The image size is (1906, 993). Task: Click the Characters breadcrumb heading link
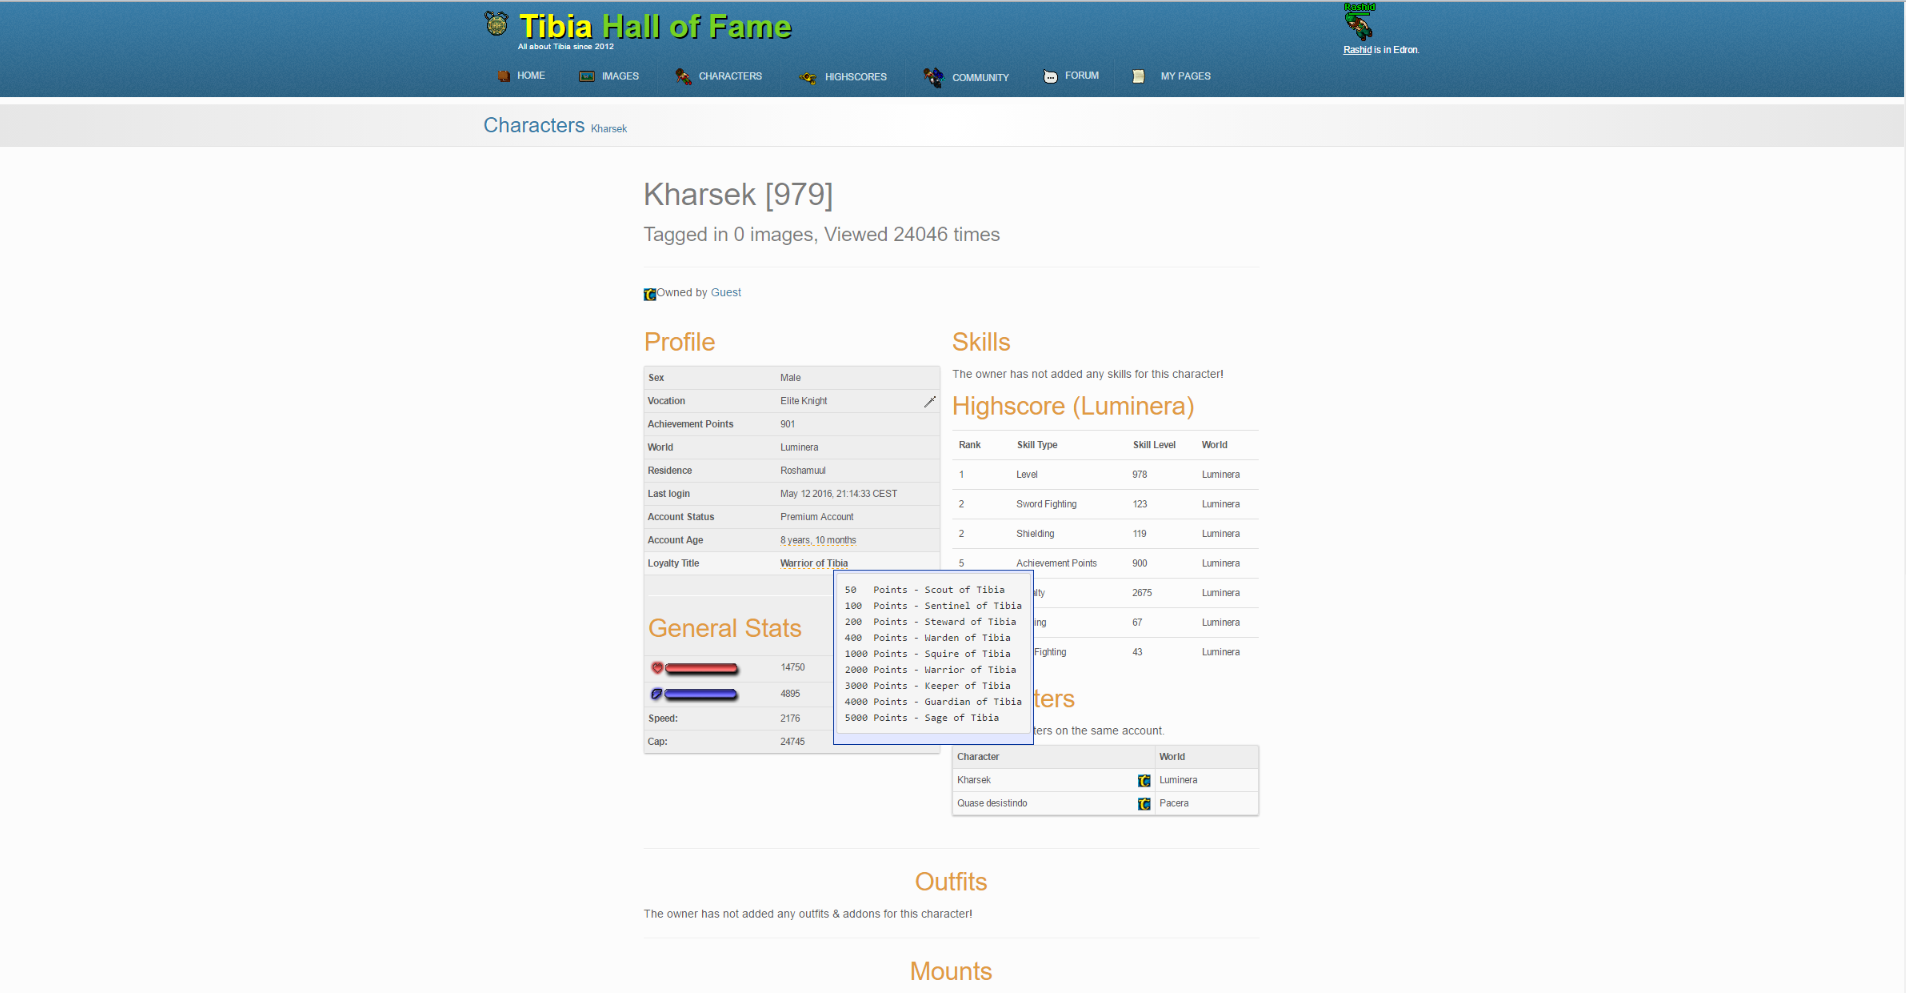tap(534, 125)
